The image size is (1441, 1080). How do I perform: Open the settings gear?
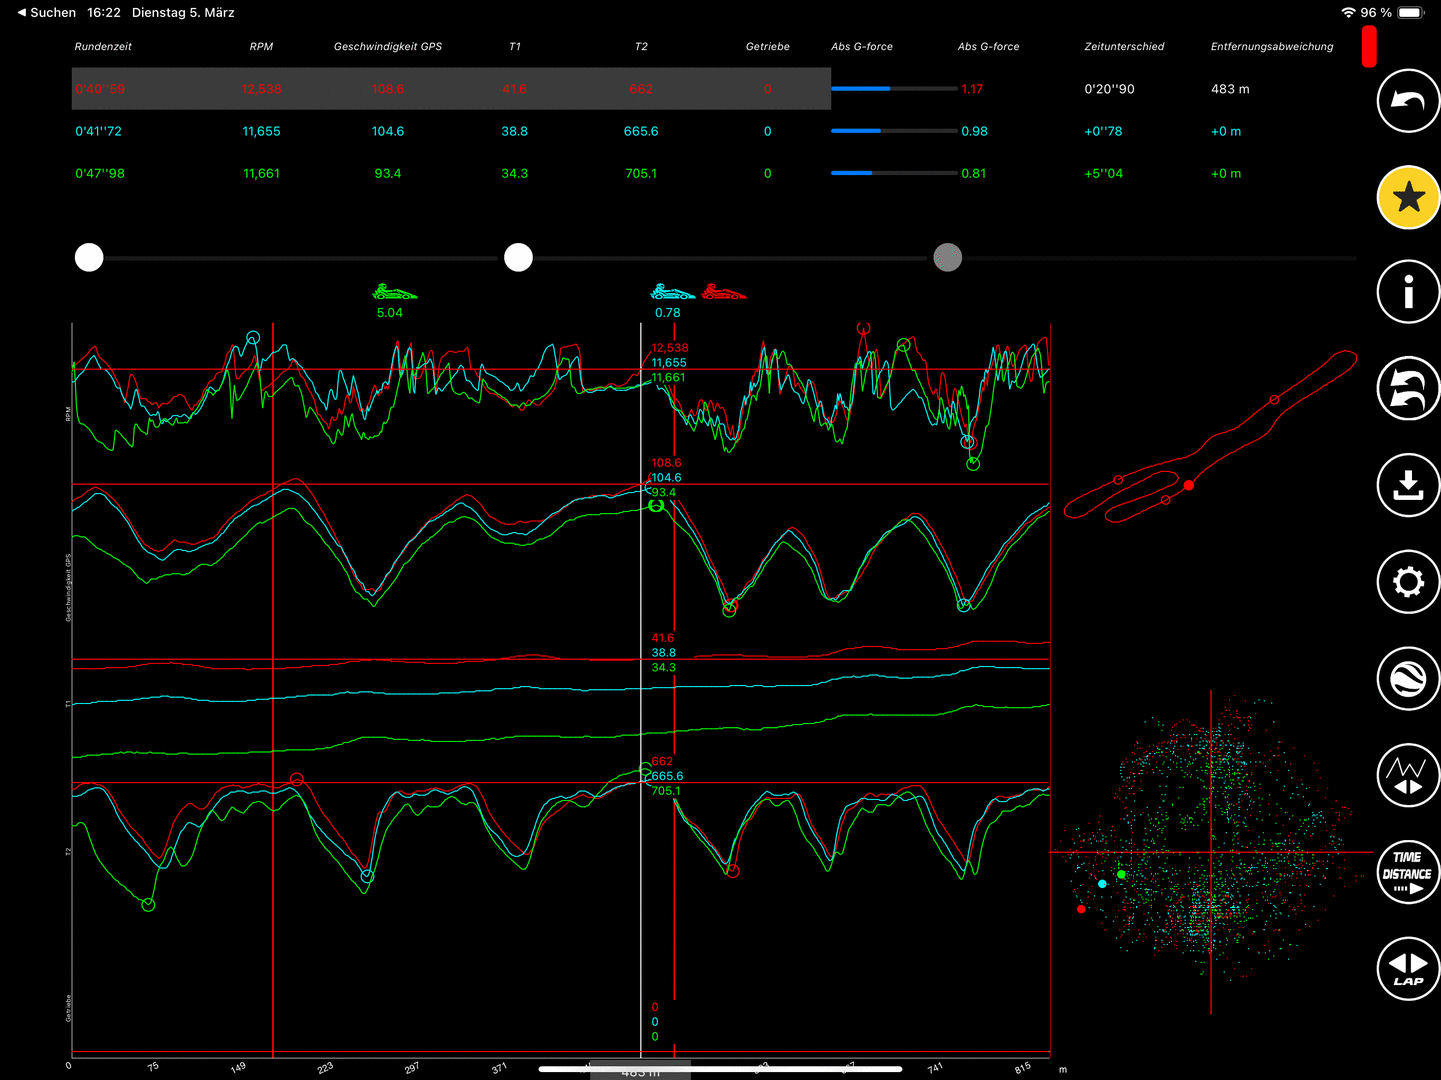1408,581
